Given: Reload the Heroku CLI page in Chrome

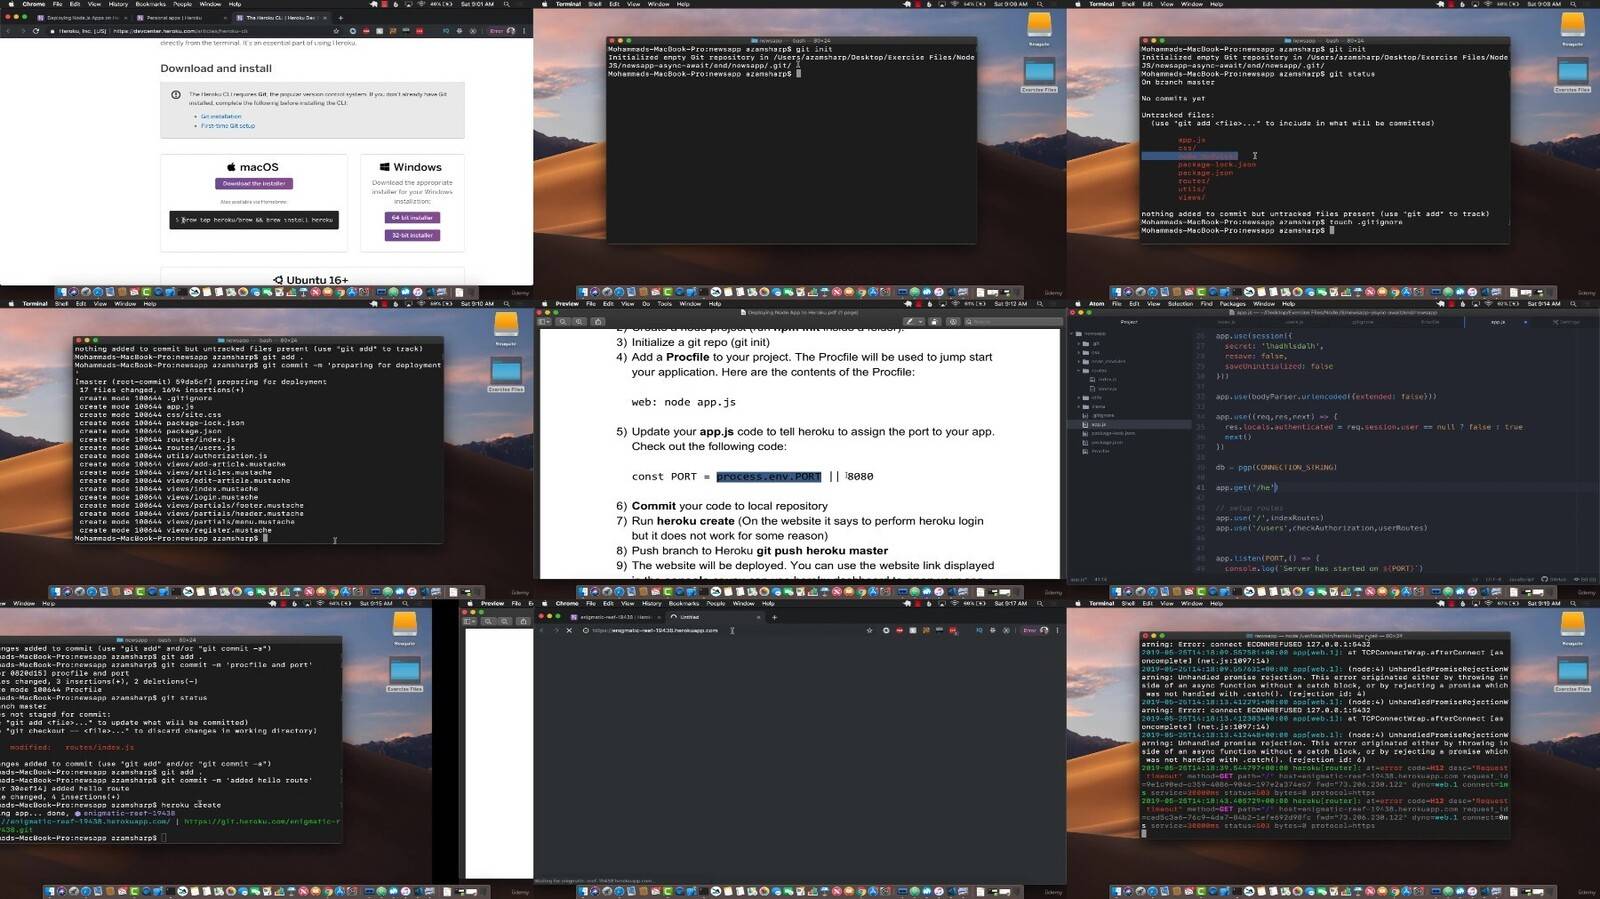Looking at the screenshot, I should point(36,31).
